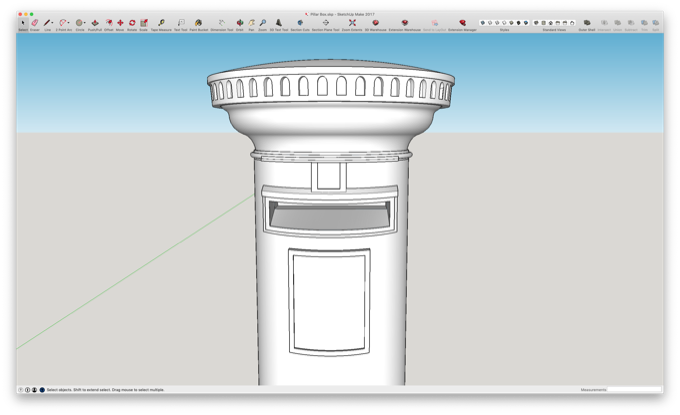Click the Measurements input box
This screenshot has width=680, height=415.
point(634,390)
